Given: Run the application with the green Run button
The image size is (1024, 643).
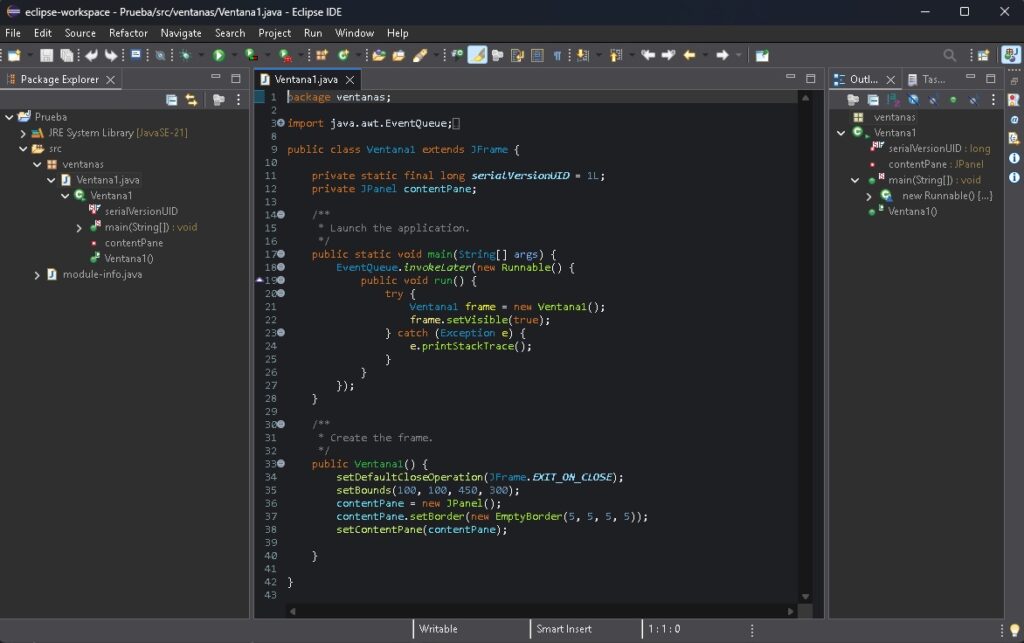Looking at the screenshot, I should pos(218,55).
